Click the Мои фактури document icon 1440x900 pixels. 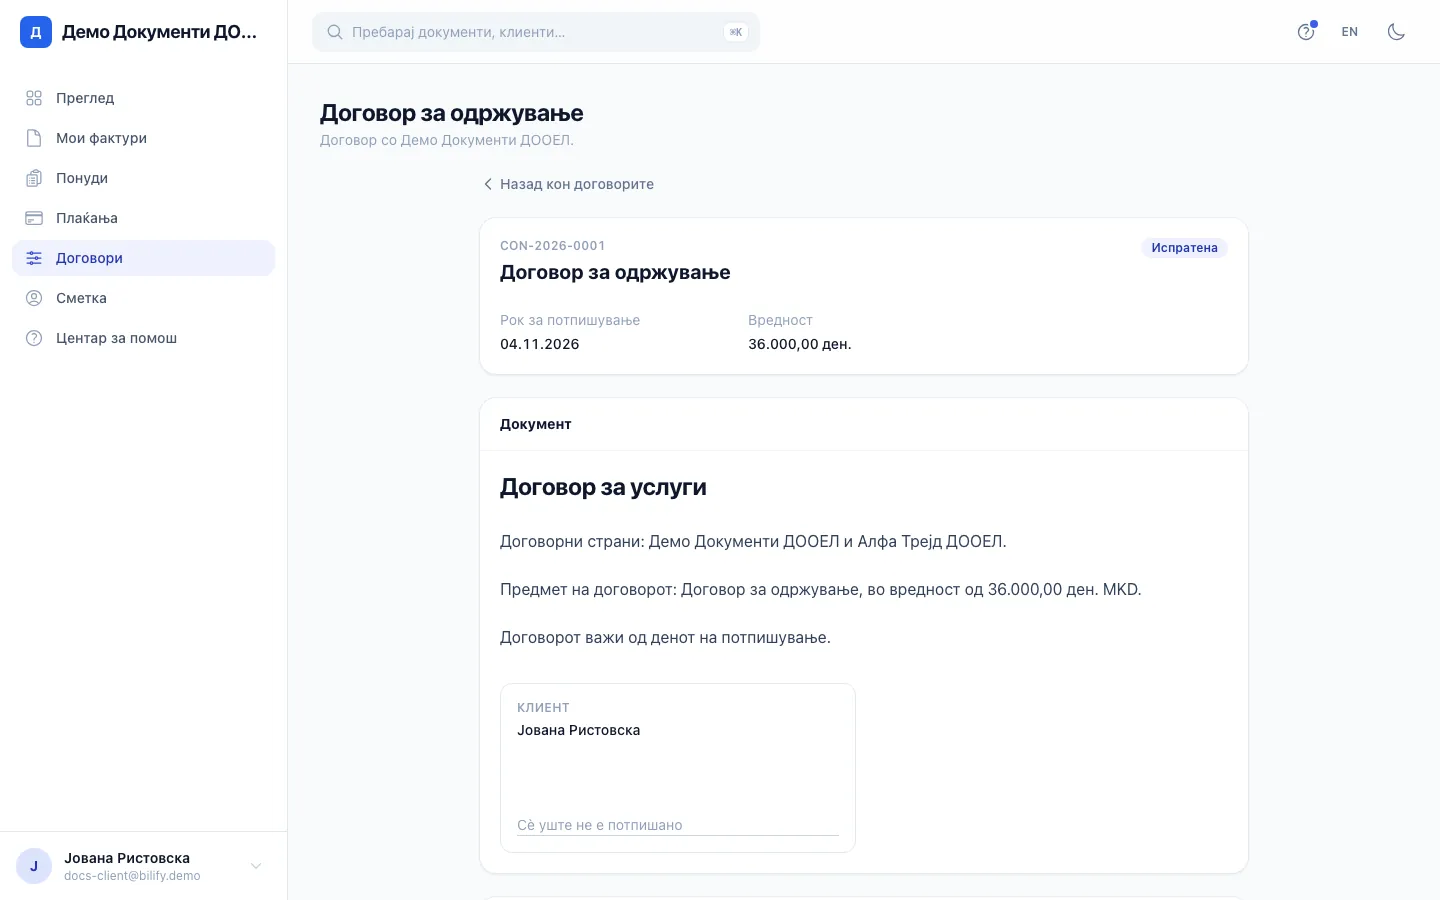[34, 138]
